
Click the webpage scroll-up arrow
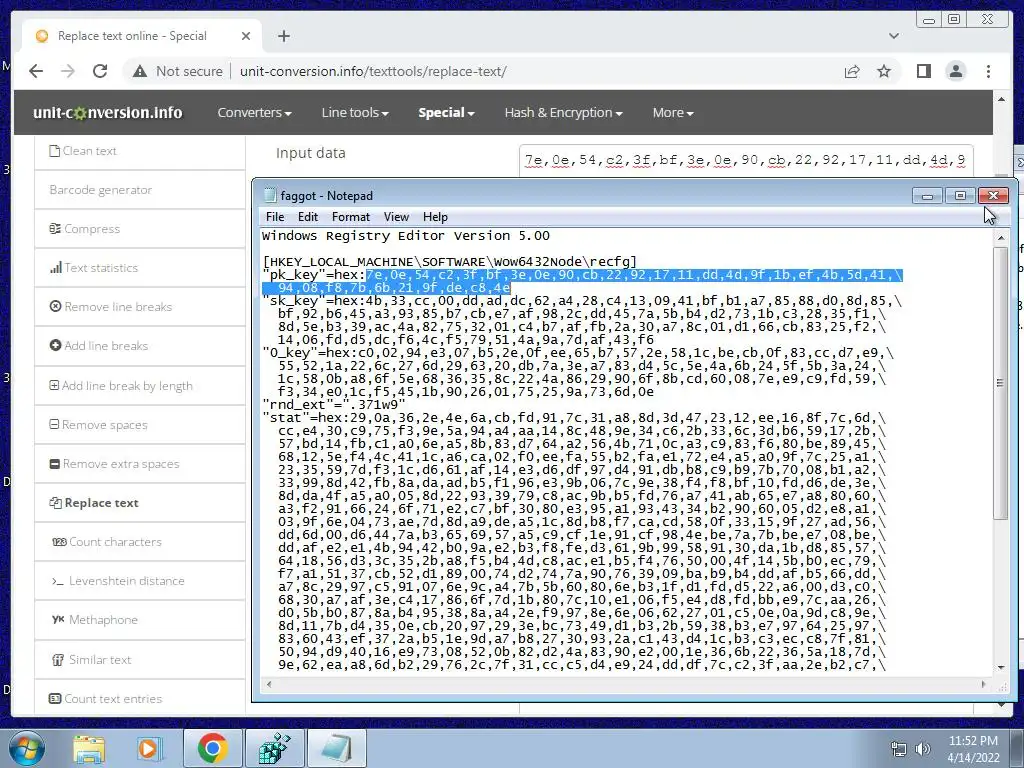(x=1001, y=99)
